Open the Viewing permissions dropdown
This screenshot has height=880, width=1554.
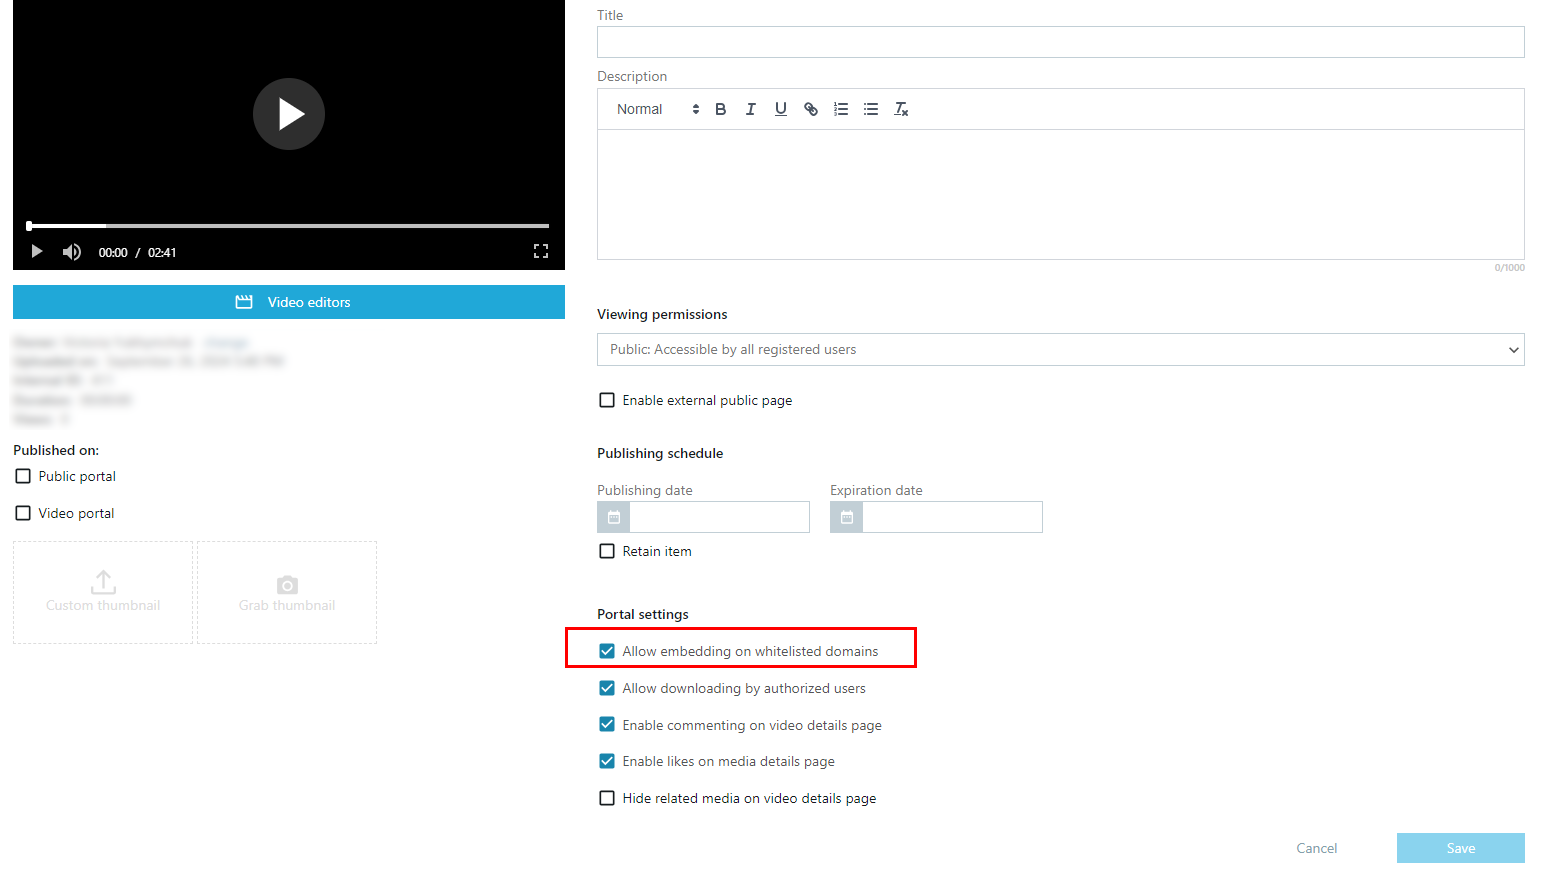tap(1060, 349)
